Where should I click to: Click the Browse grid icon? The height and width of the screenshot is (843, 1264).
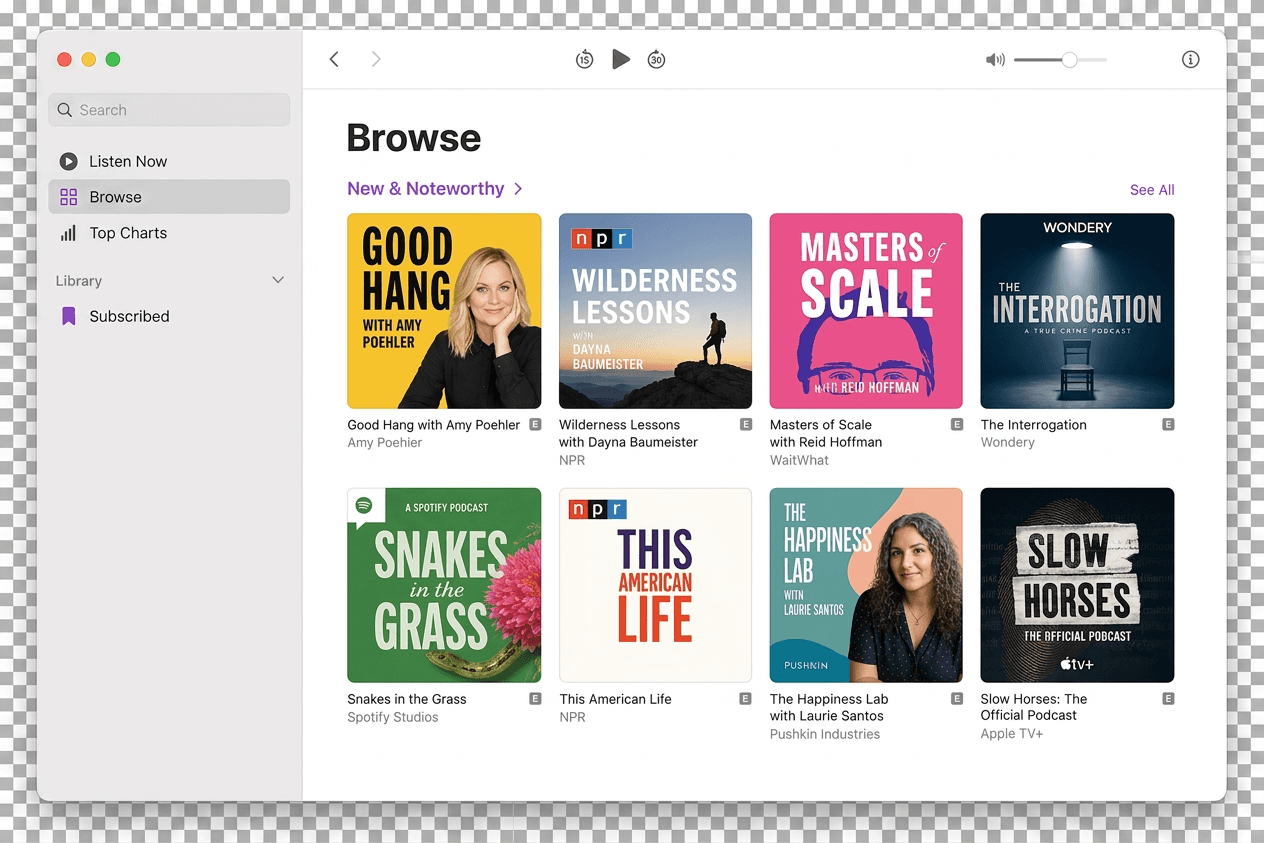pyautogui.click(x=68, y=197)
